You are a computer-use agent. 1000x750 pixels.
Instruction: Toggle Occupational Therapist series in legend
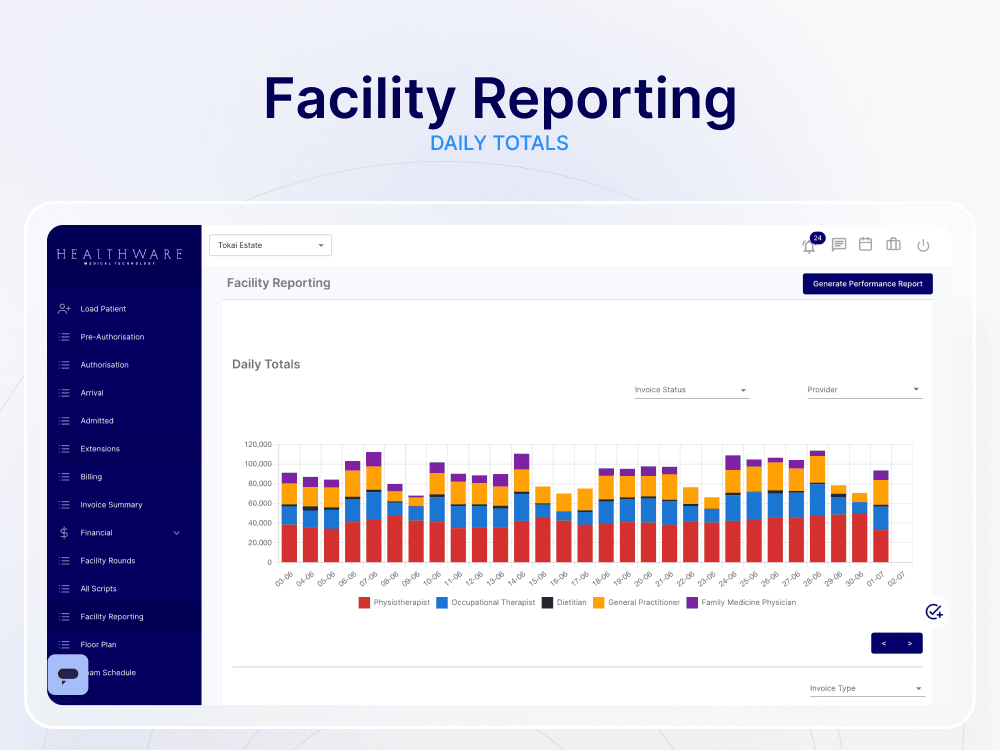pos(486,603)
